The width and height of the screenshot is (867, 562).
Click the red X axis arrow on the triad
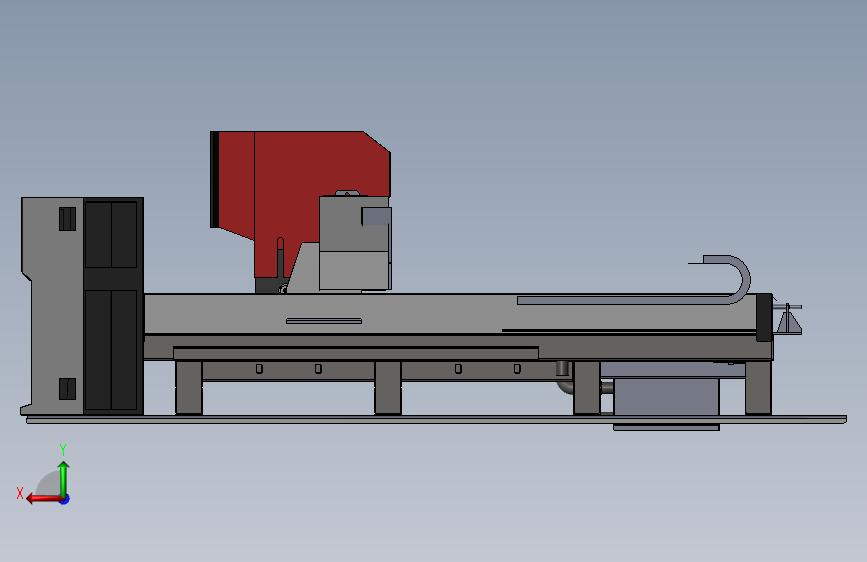tap(44, 499)
